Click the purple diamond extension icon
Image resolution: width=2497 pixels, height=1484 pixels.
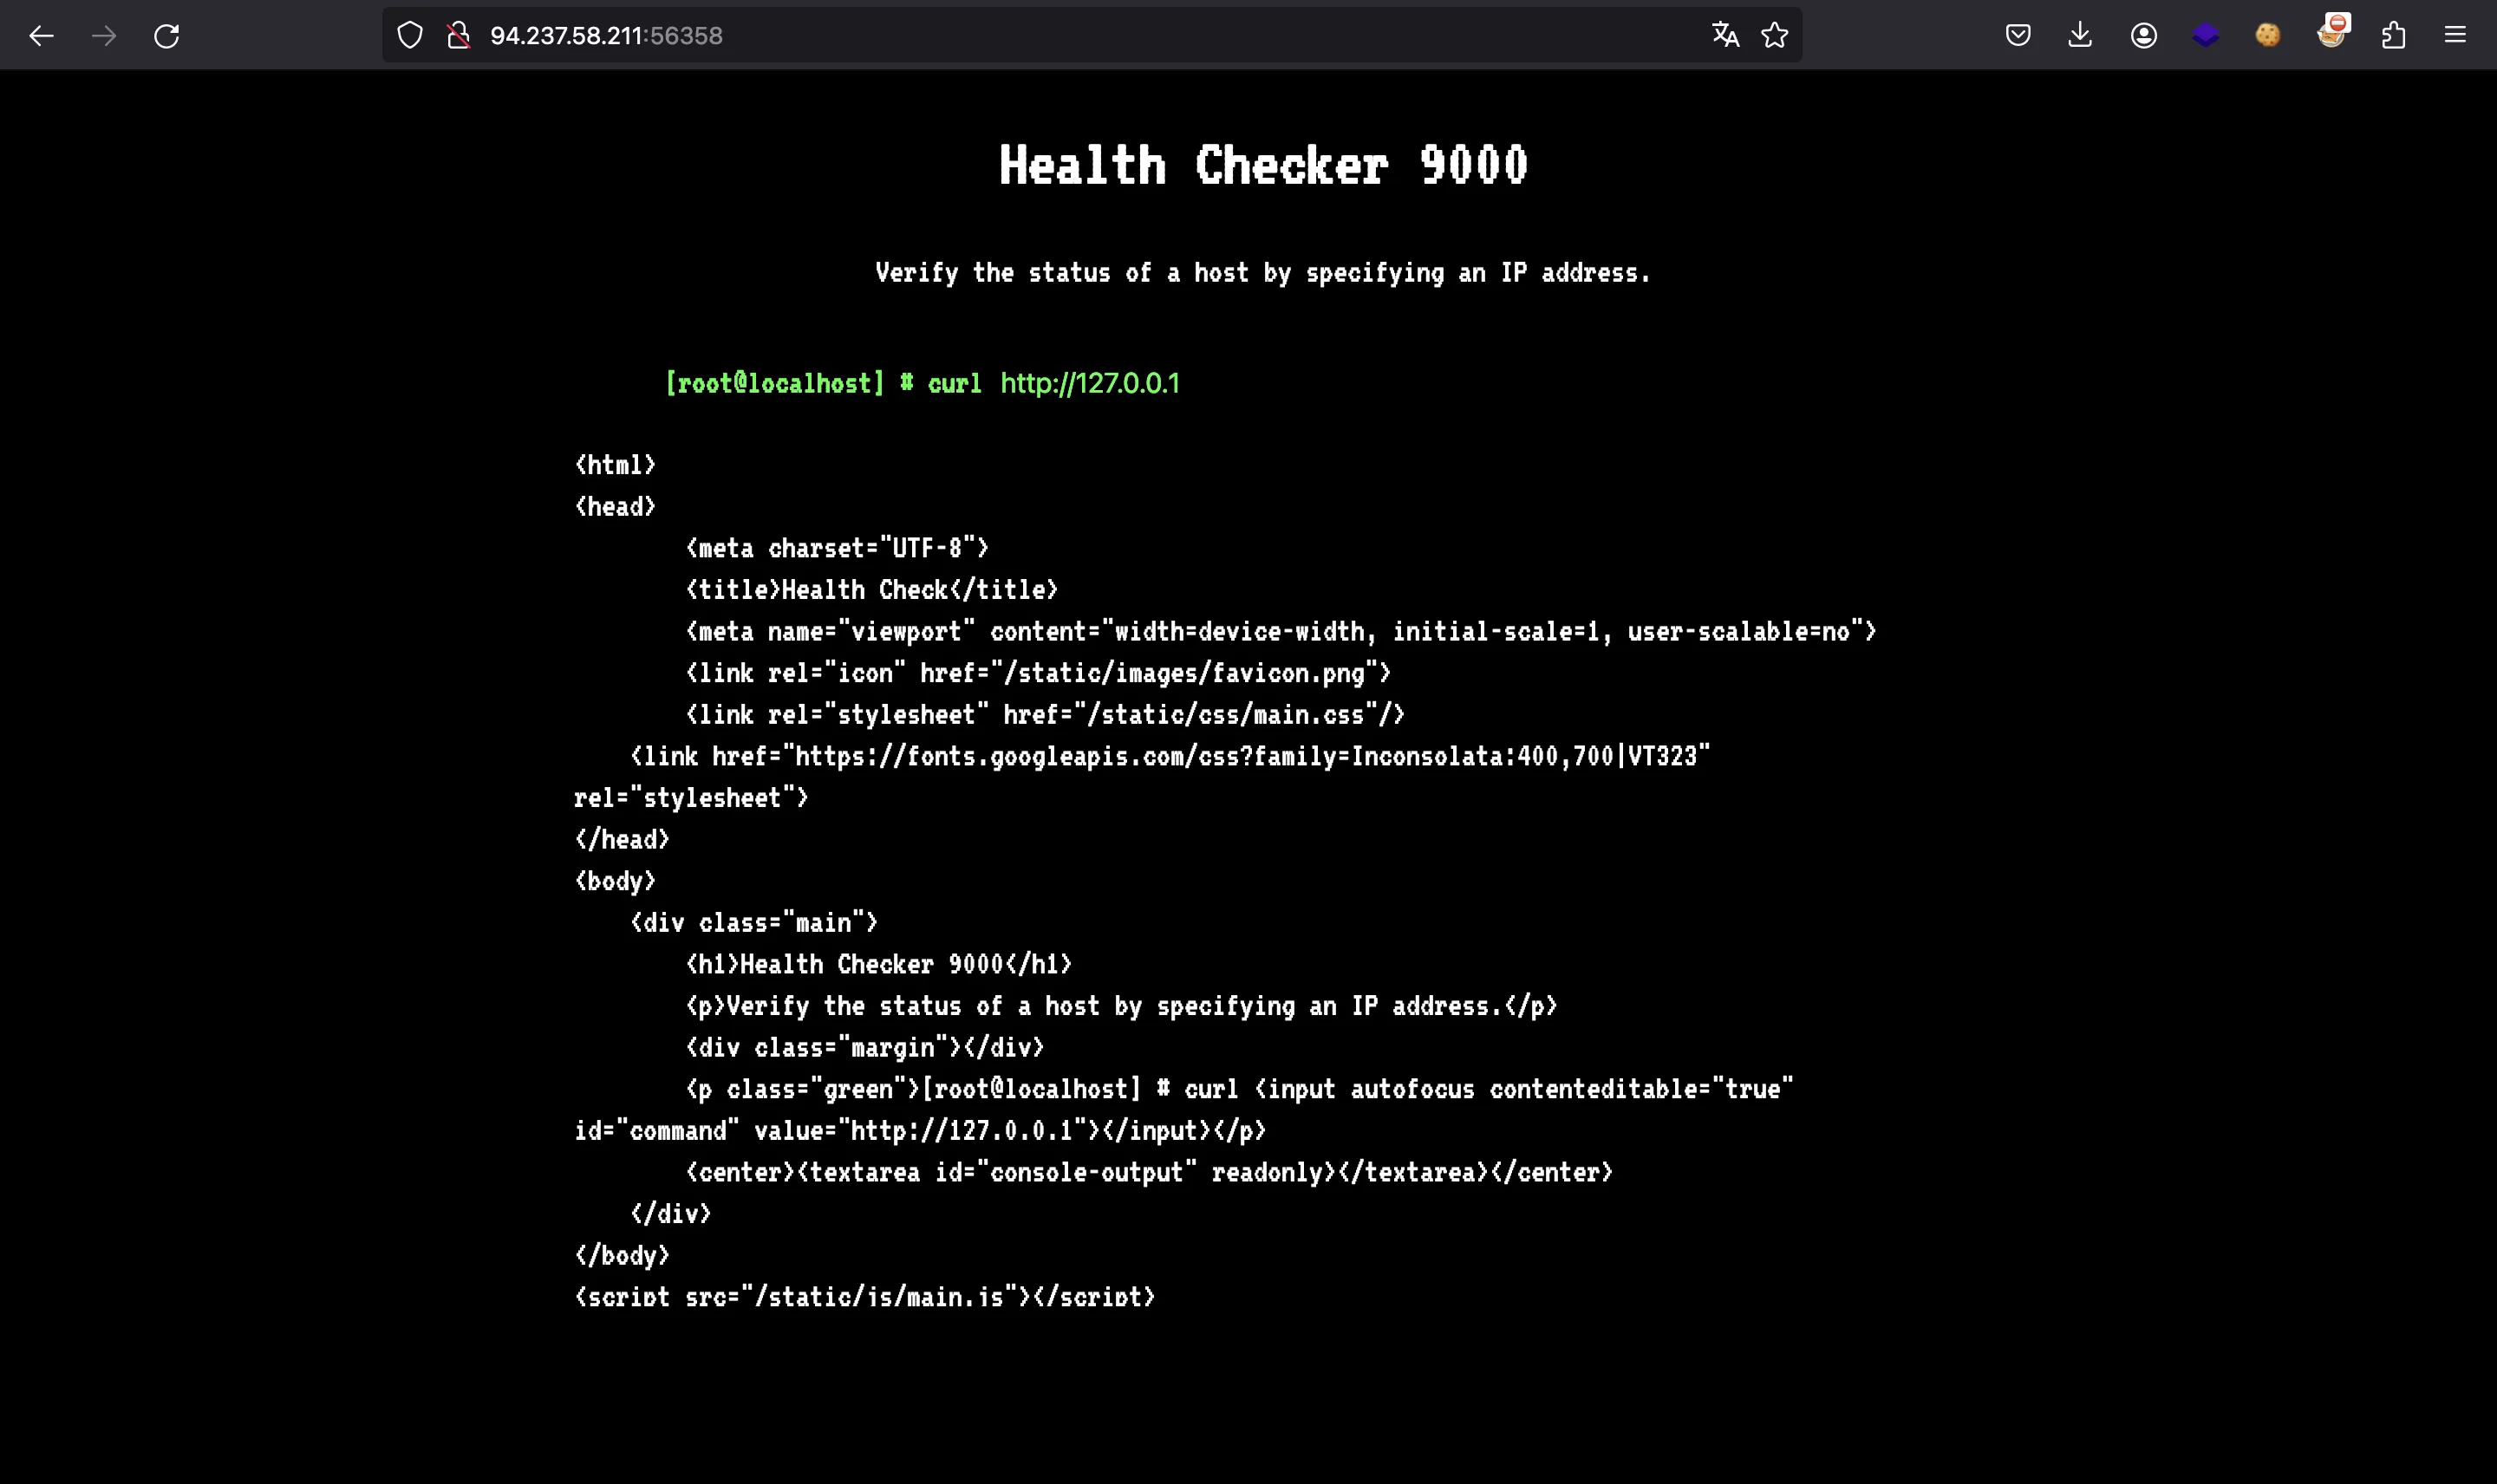[2205, 36]
